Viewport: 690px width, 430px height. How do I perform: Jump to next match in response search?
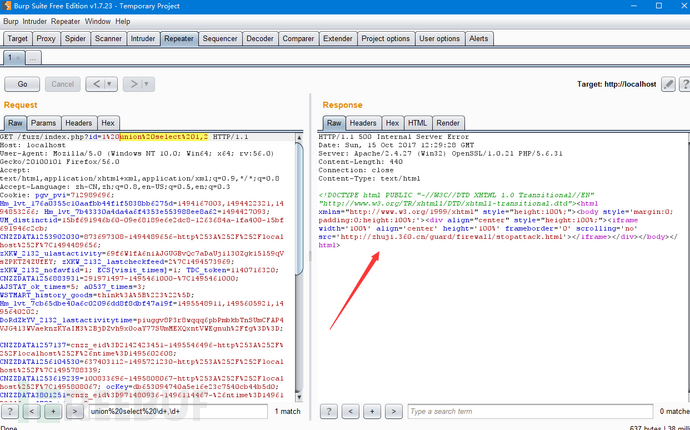point(393,412)
